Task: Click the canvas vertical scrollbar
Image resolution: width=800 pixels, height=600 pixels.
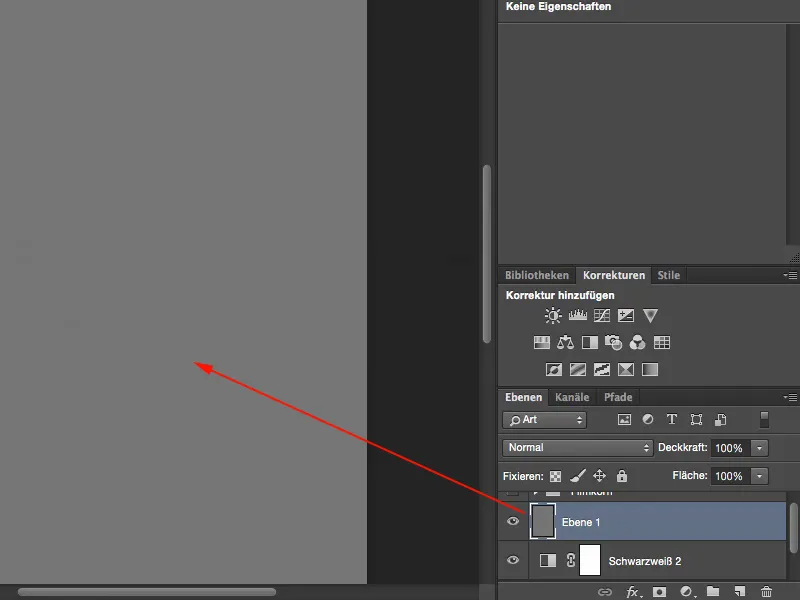Action: coord(487,254)
